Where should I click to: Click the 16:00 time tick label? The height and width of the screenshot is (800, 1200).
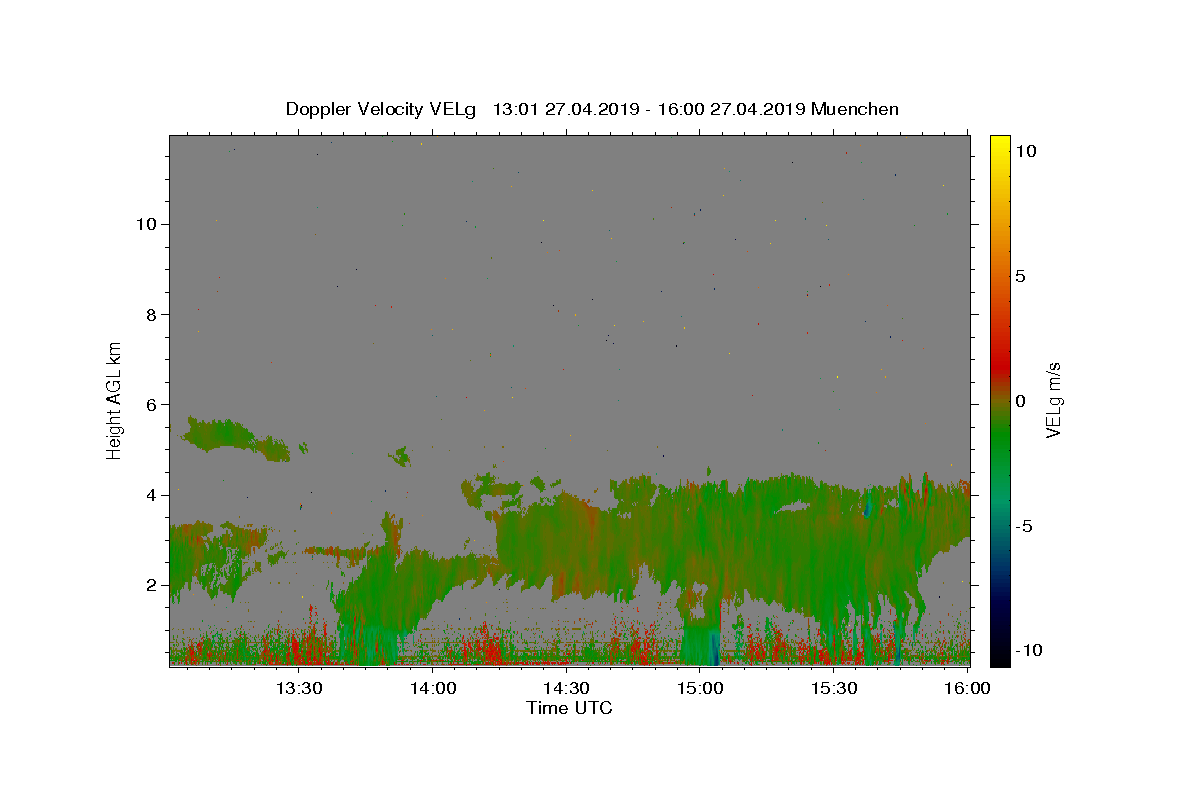pyautogui.click(x=967, y=688)
